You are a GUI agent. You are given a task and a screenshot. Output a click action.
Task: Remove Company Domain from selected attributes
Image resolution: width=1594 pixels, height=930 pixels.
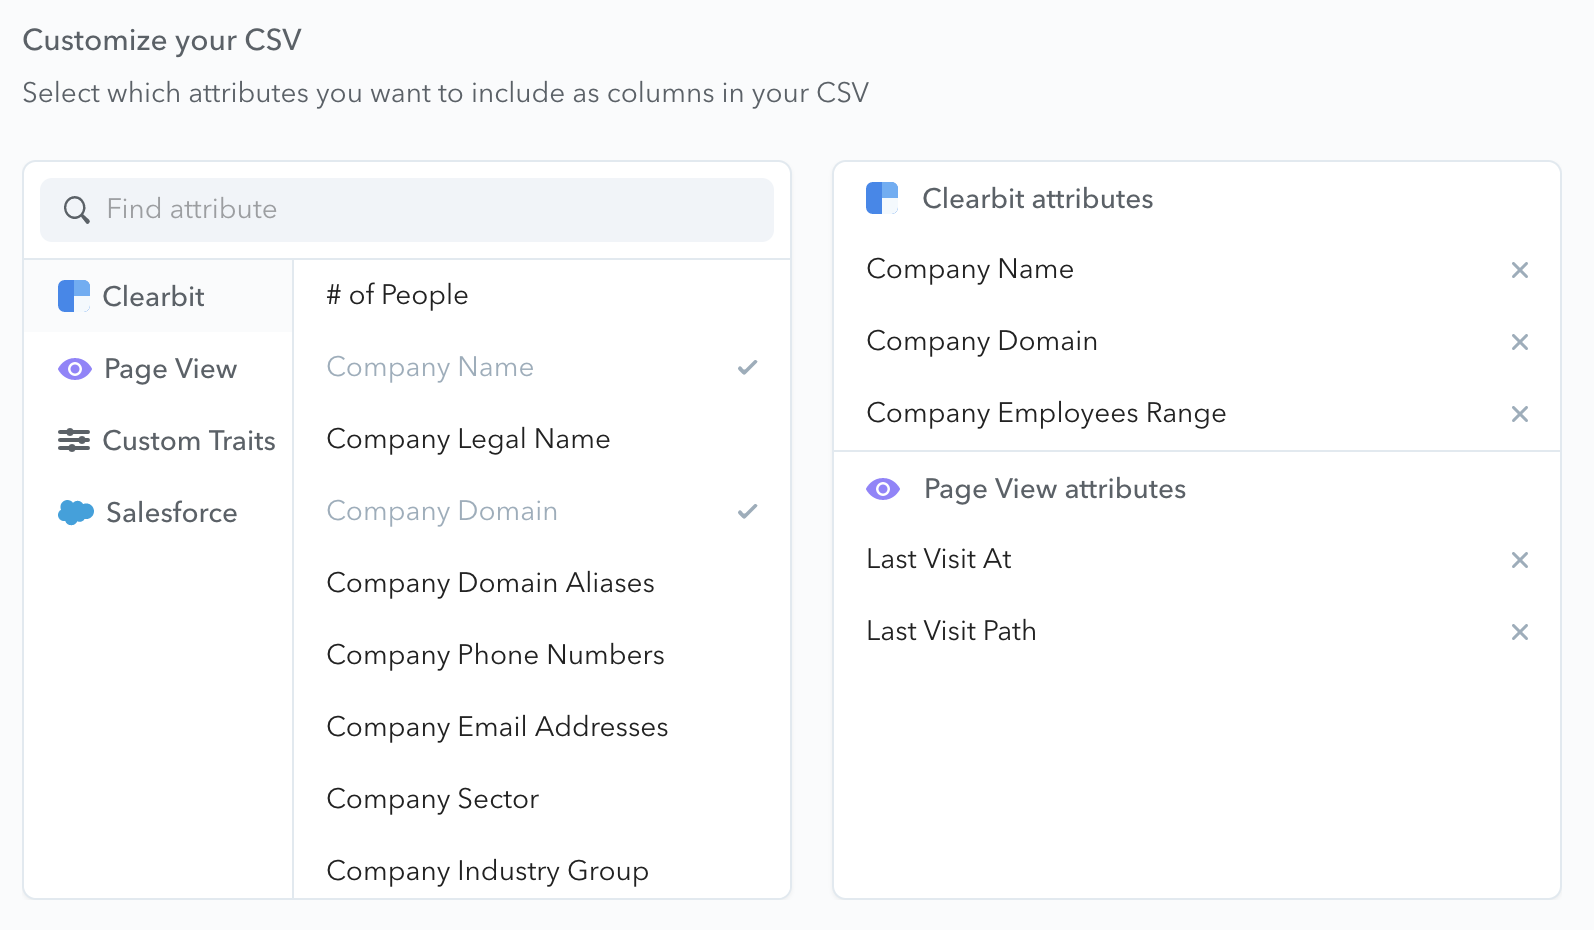pos(1520,342)
